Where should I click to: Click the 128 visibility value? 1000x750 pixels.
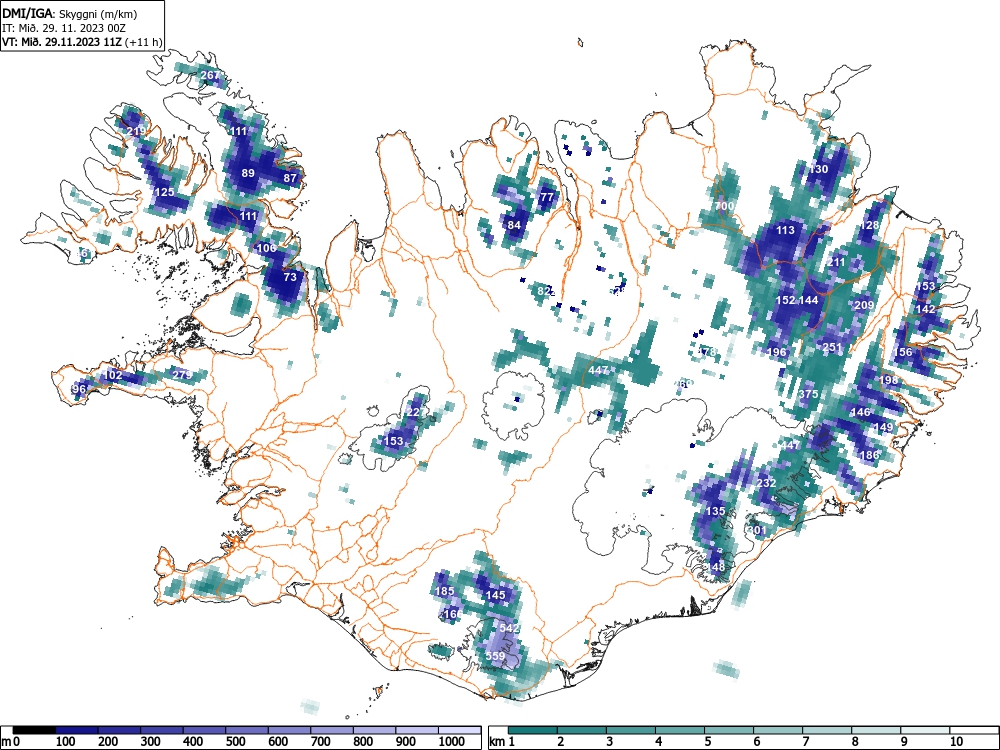[x=870, y=225]
